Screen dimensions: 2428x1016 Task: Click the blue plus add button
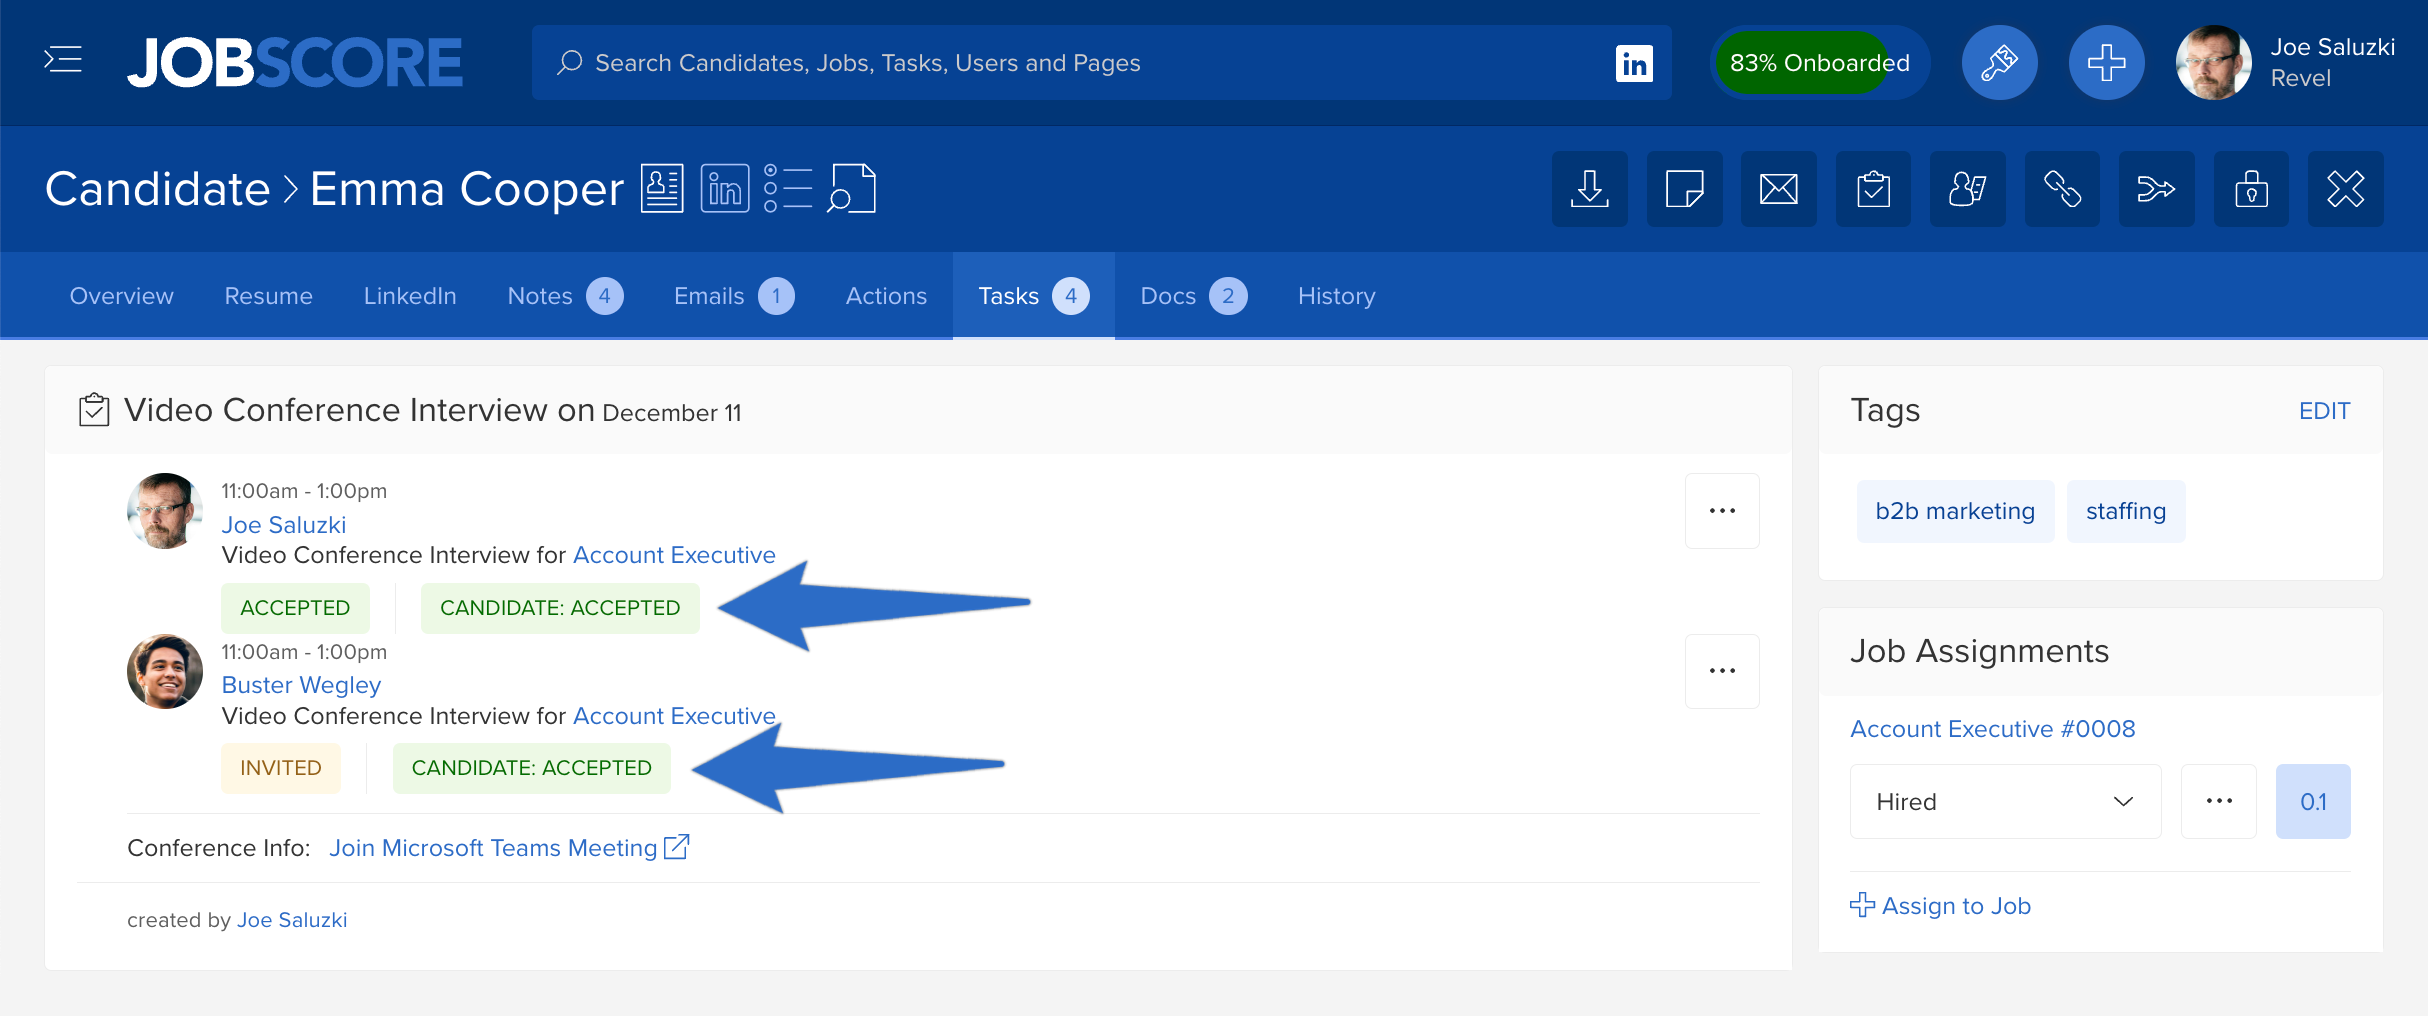coord(2106,63)
